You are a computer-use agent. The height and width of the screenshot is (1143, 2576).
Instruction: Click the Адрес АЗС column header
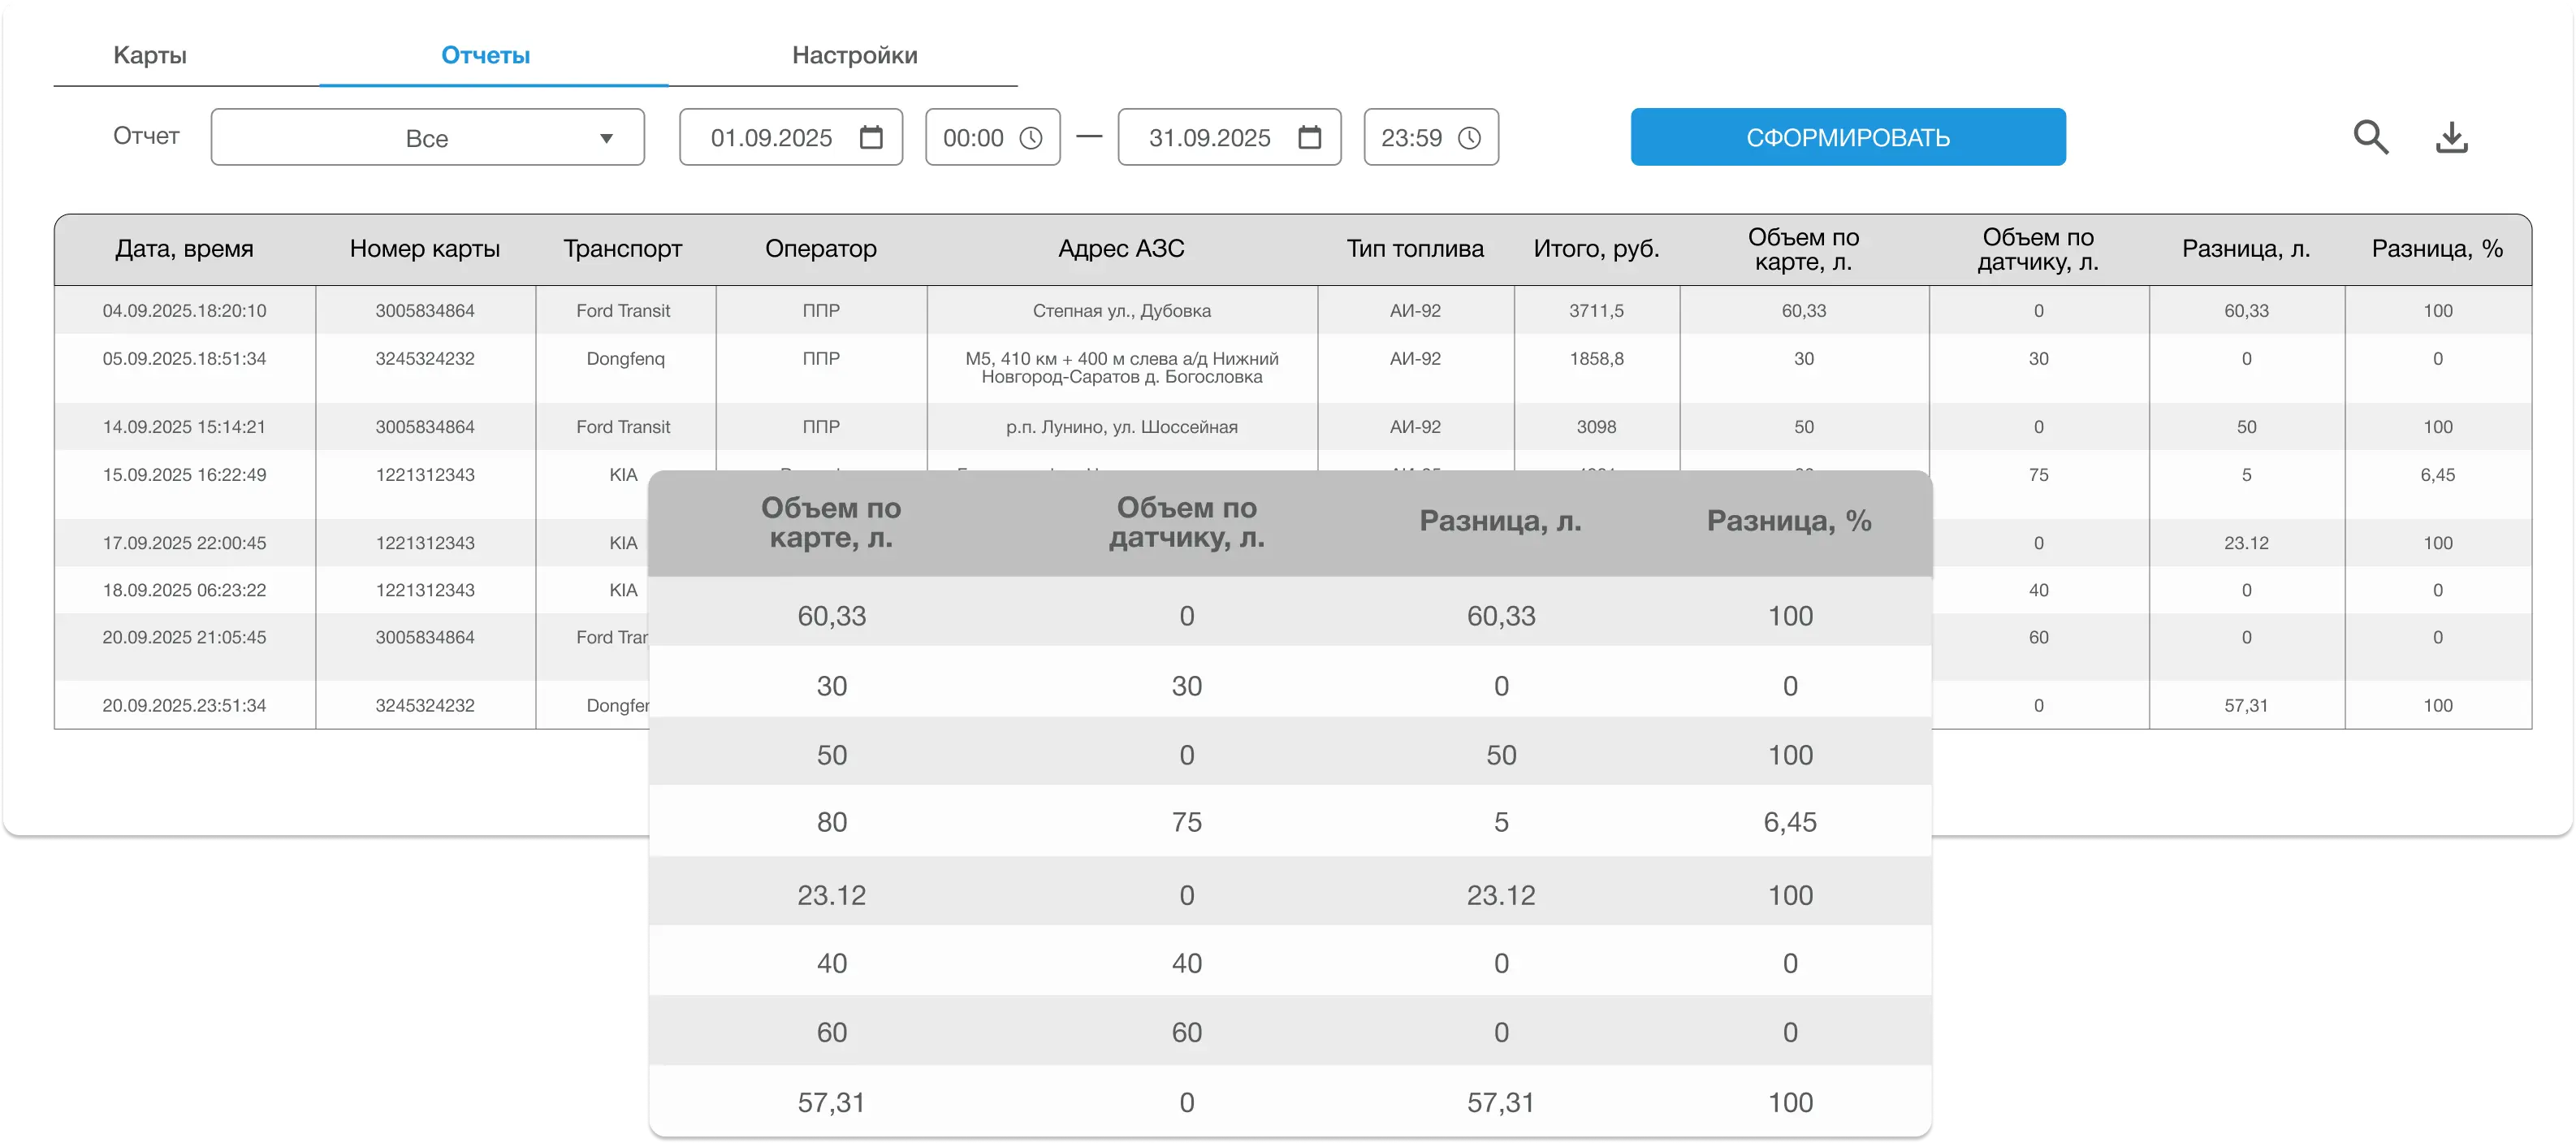(1121, 249)
